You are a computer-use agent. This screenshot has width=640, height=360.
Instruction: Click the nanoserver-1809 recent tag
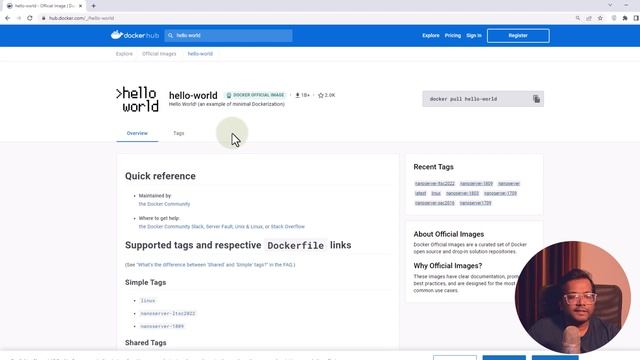pyautogui.click(x=476, y=184)
